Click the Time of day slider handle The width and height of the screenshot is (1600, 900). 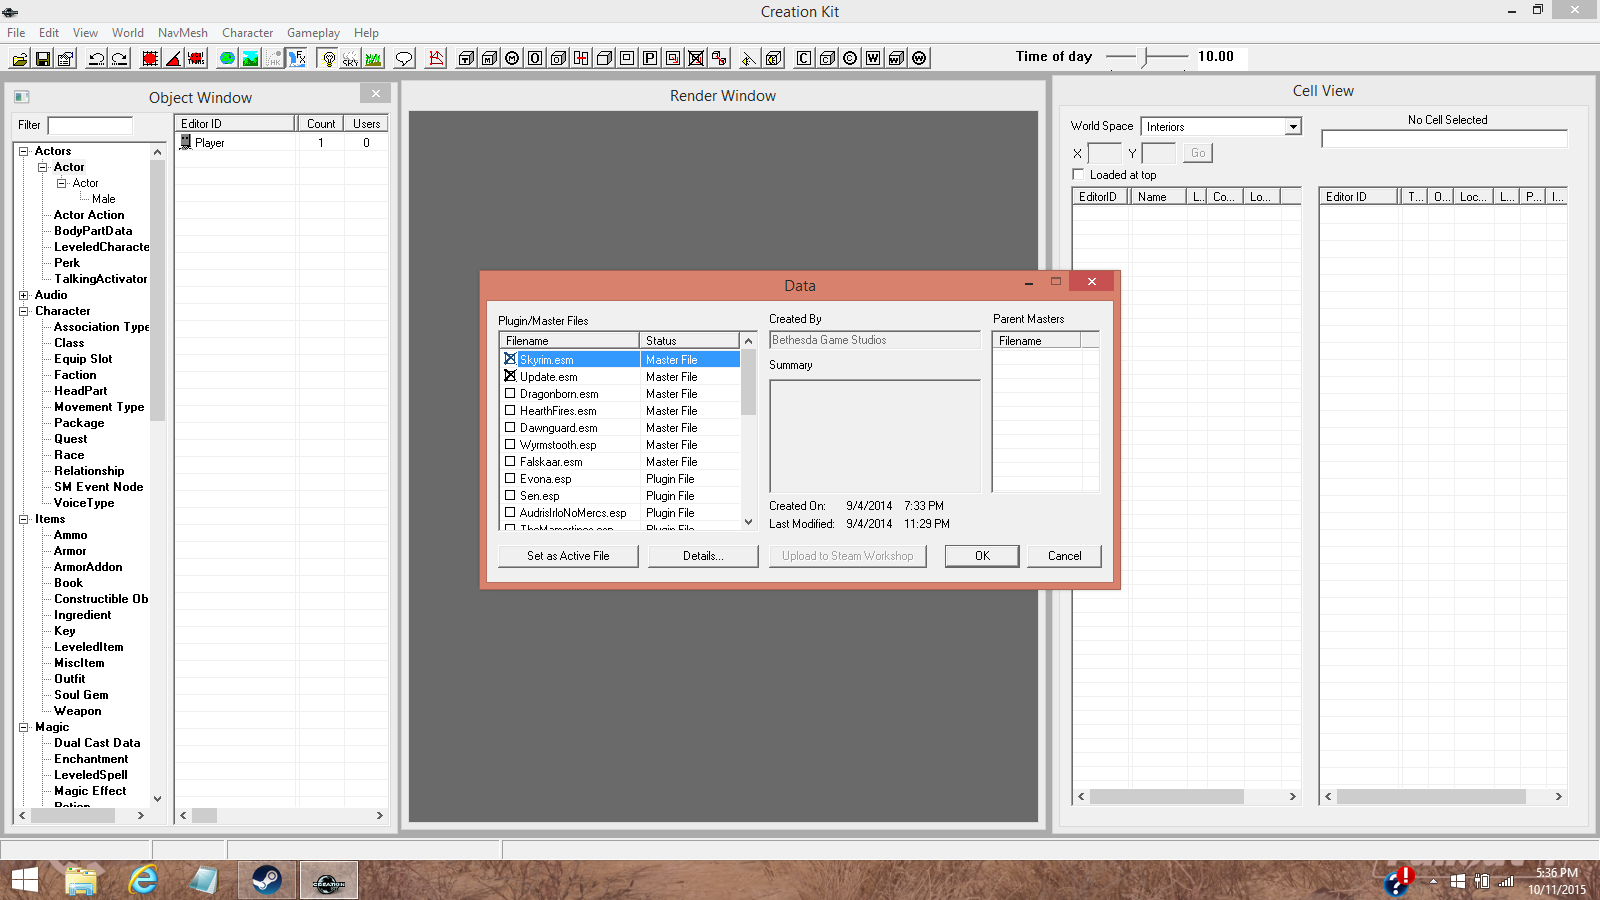[1146, 57]
